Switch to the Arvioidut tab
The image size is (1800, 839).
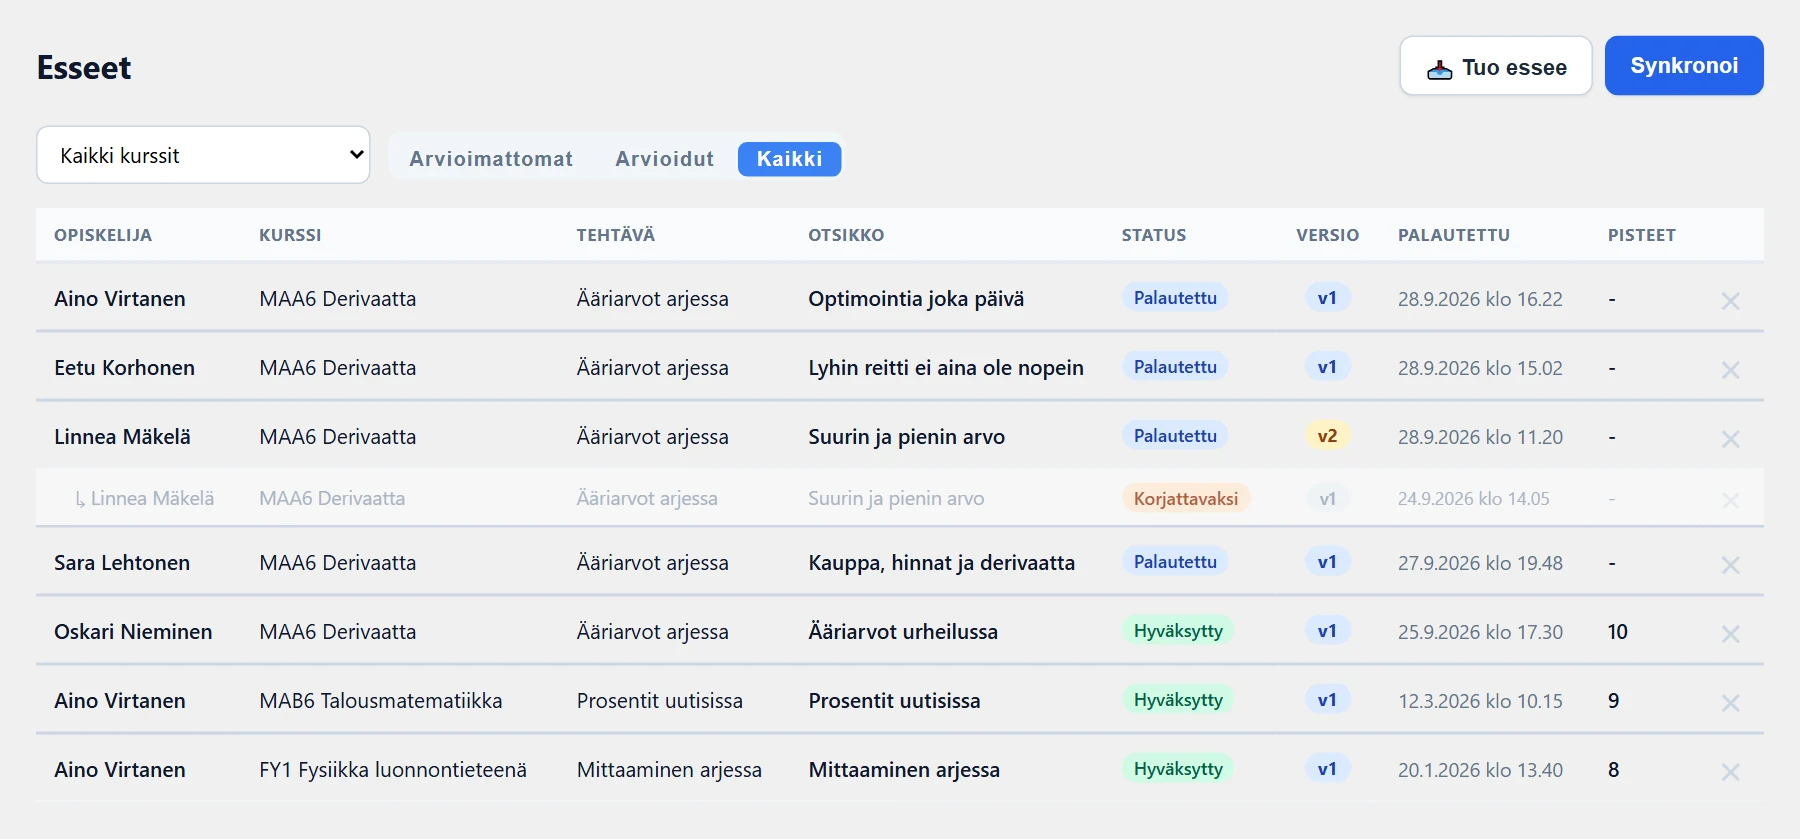click(x=665, y=159)
